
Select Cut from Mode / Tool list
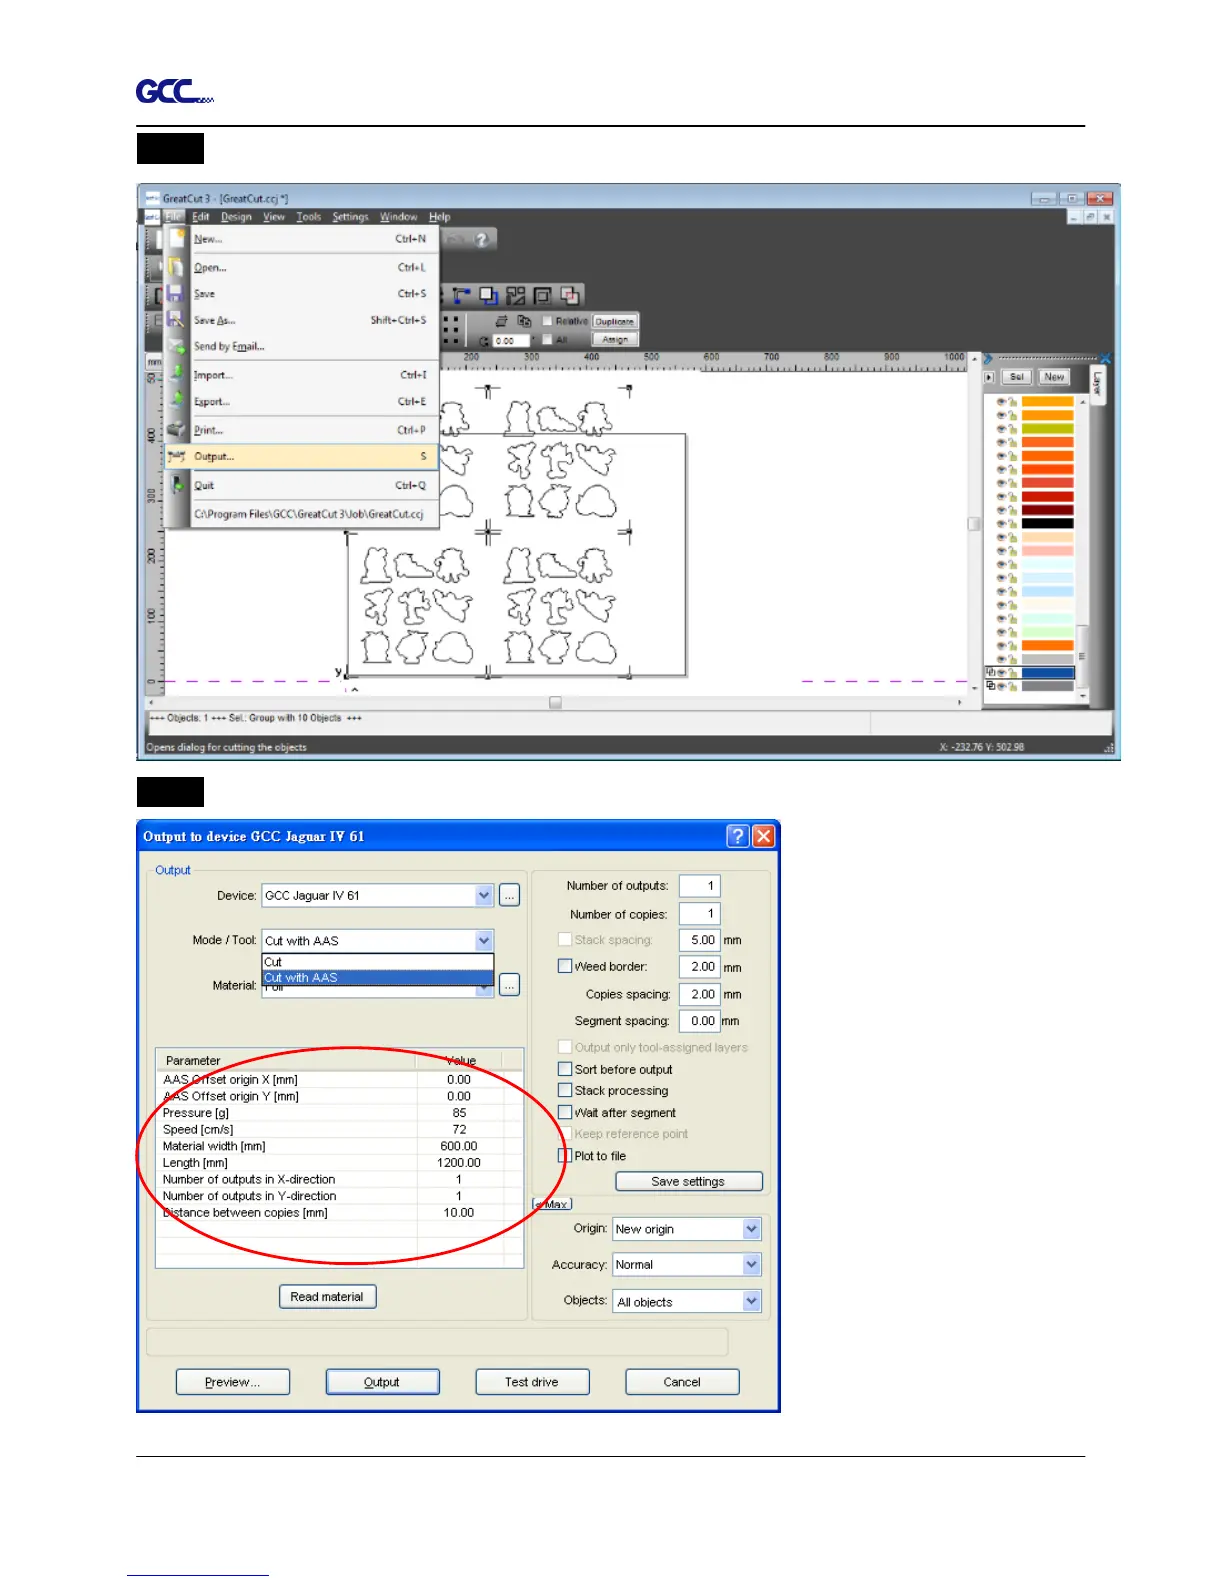378,962
